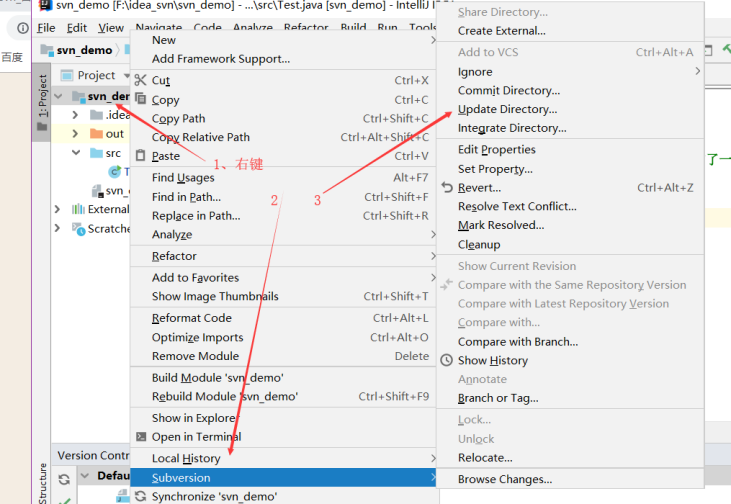
Task: Collapse the Default changelist
Action: point(85,476)
